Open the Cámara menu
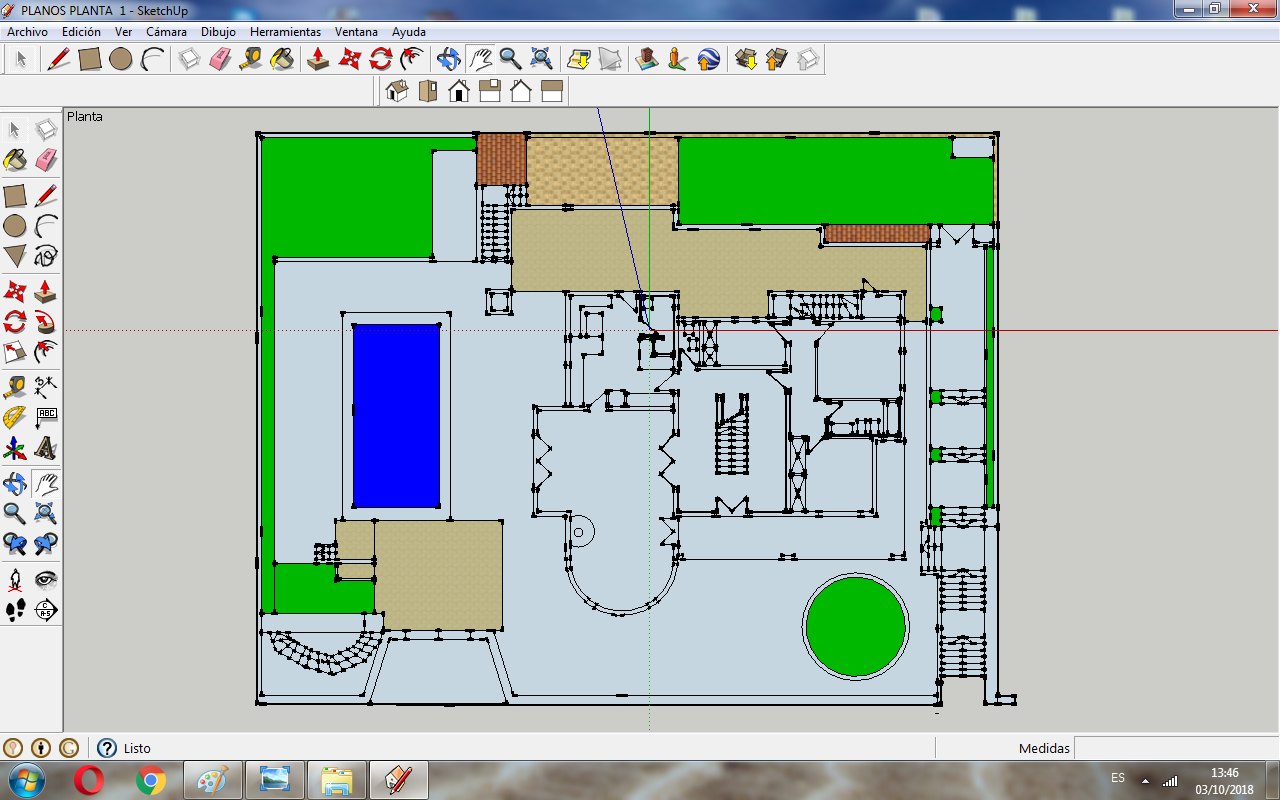 (166, 32)
